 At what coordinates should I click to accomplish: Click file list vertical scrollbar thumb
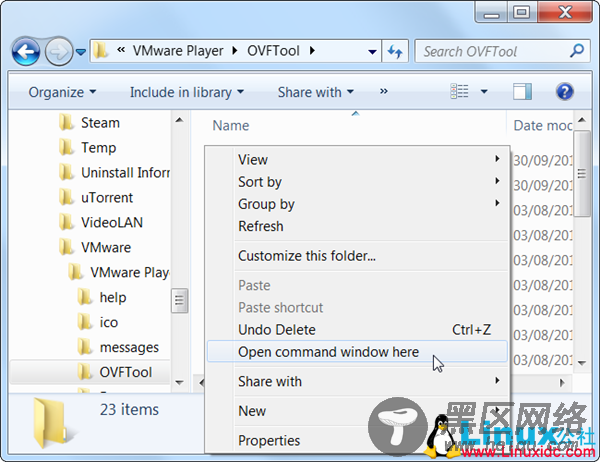coord(582,173)
